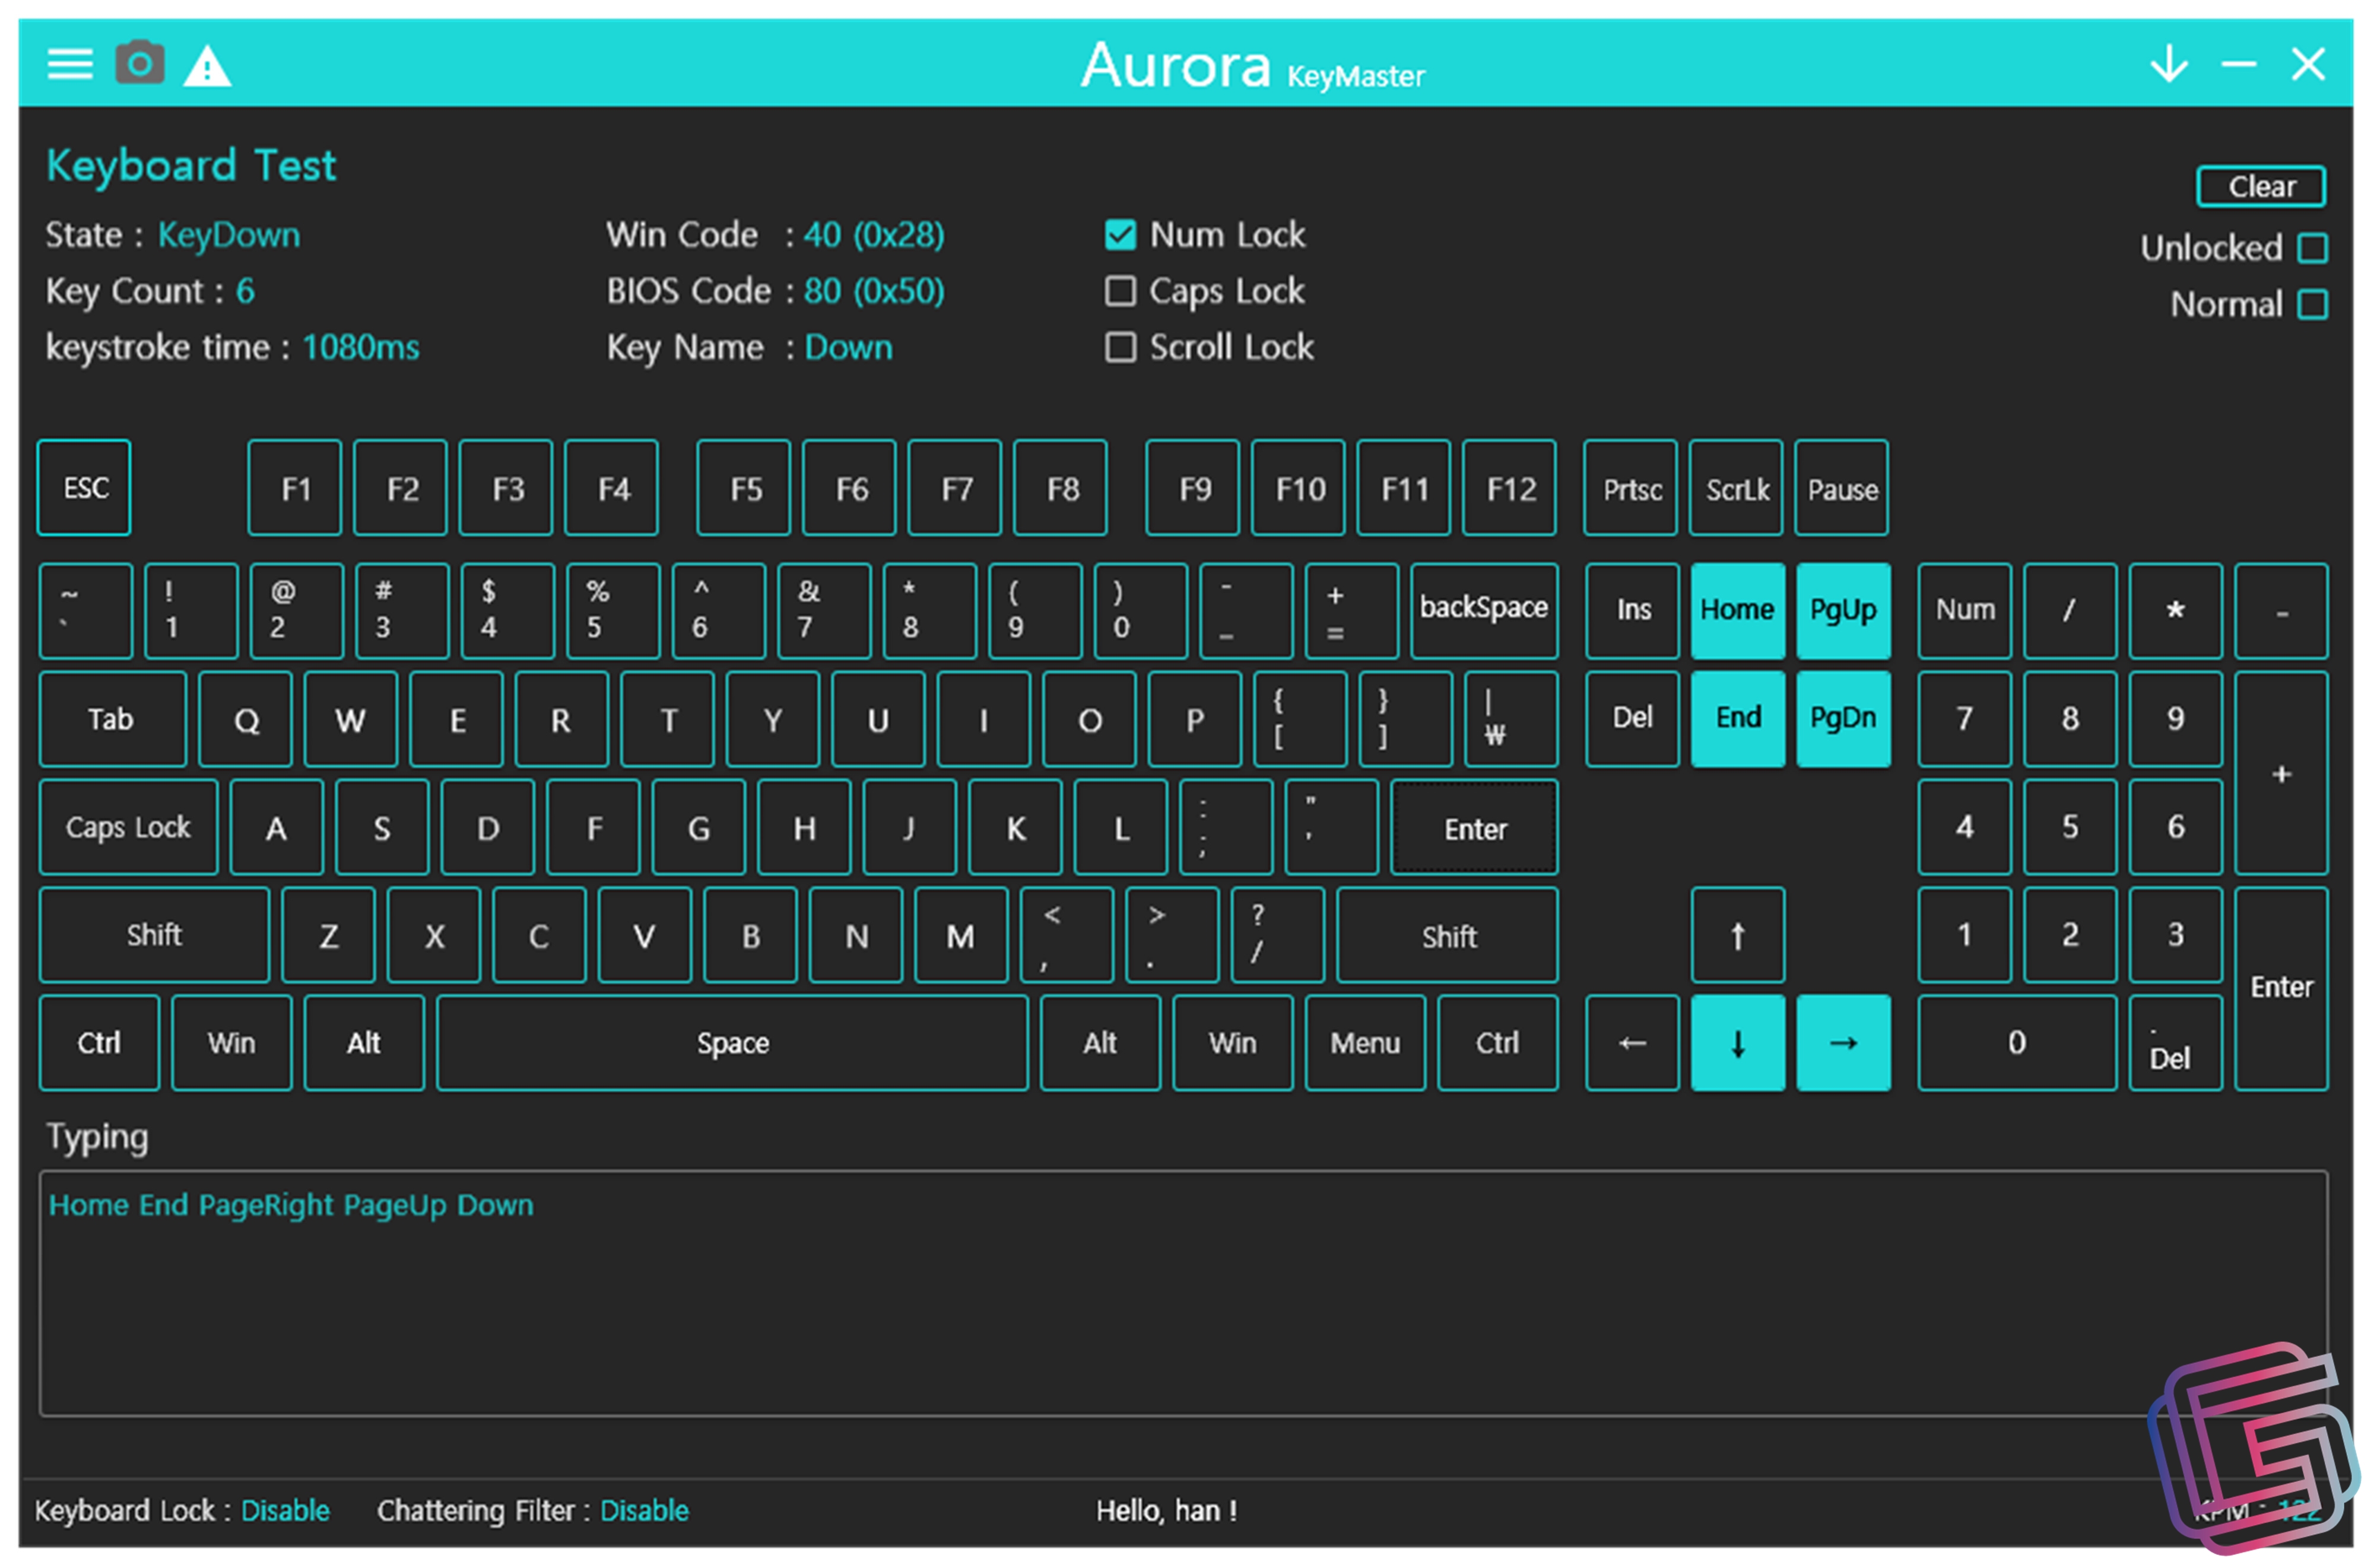
Task: Click the M key
Action: tap(961, 935)
